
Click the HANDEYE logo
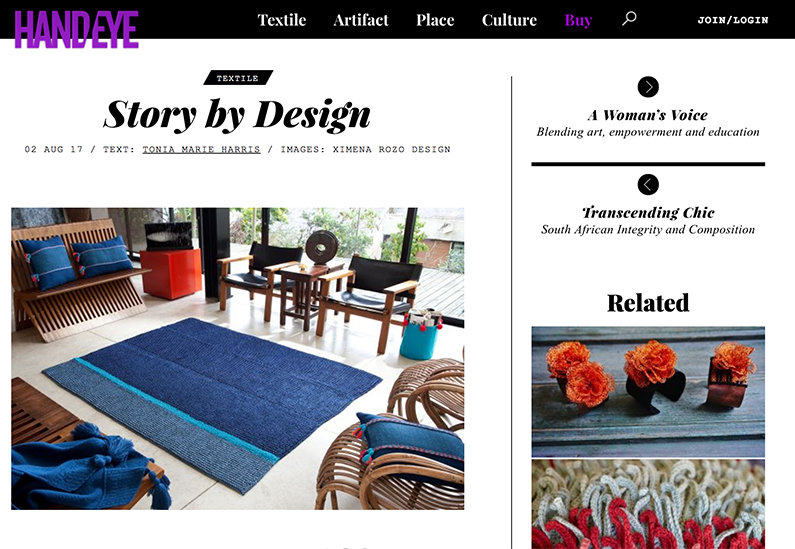[77, 29]
